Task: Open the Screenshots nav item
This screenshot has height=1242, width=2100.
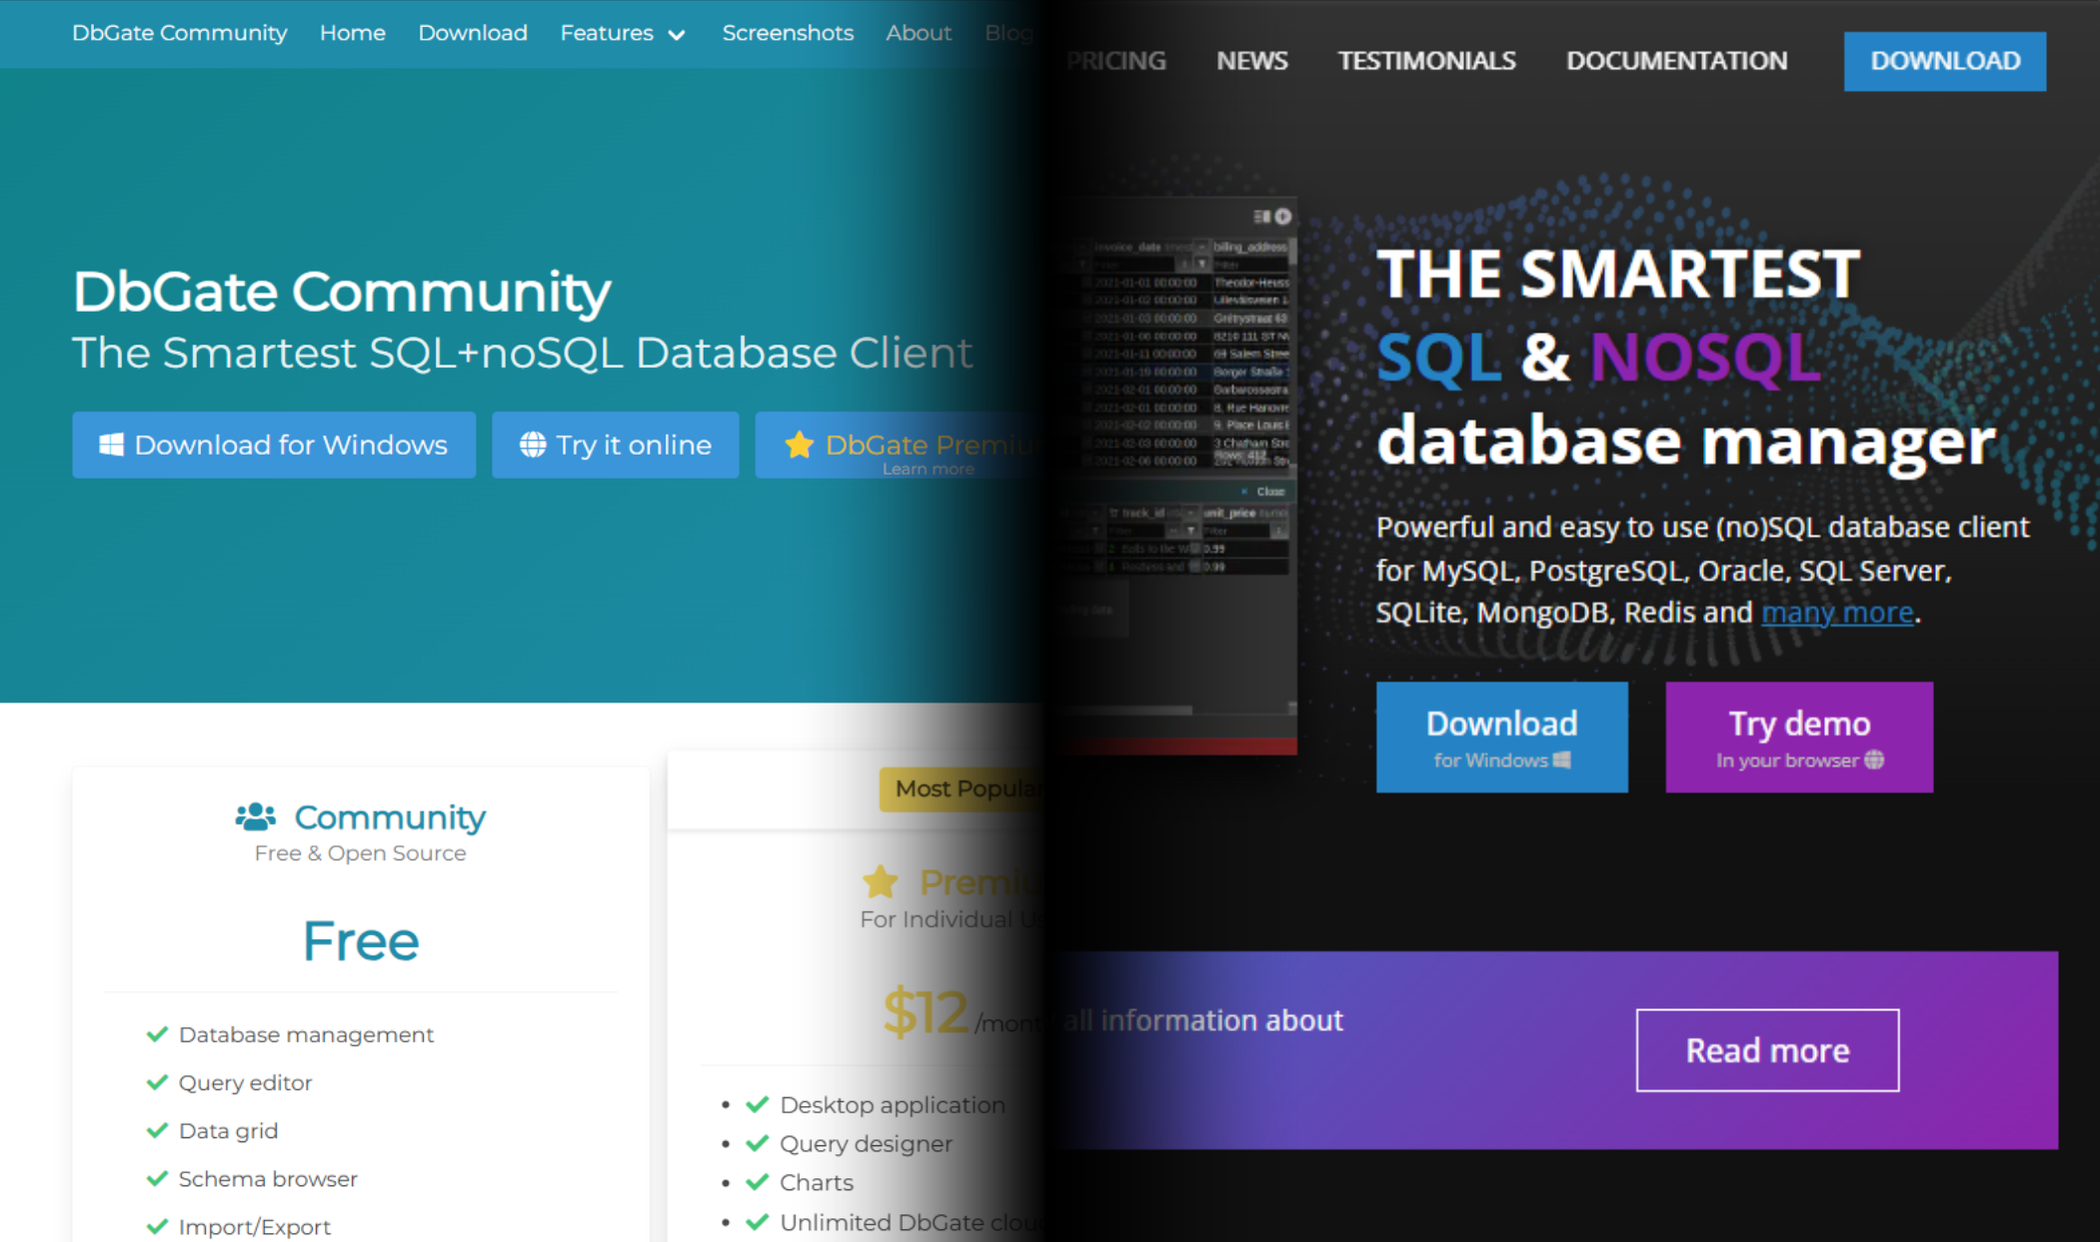Action: 787,33
